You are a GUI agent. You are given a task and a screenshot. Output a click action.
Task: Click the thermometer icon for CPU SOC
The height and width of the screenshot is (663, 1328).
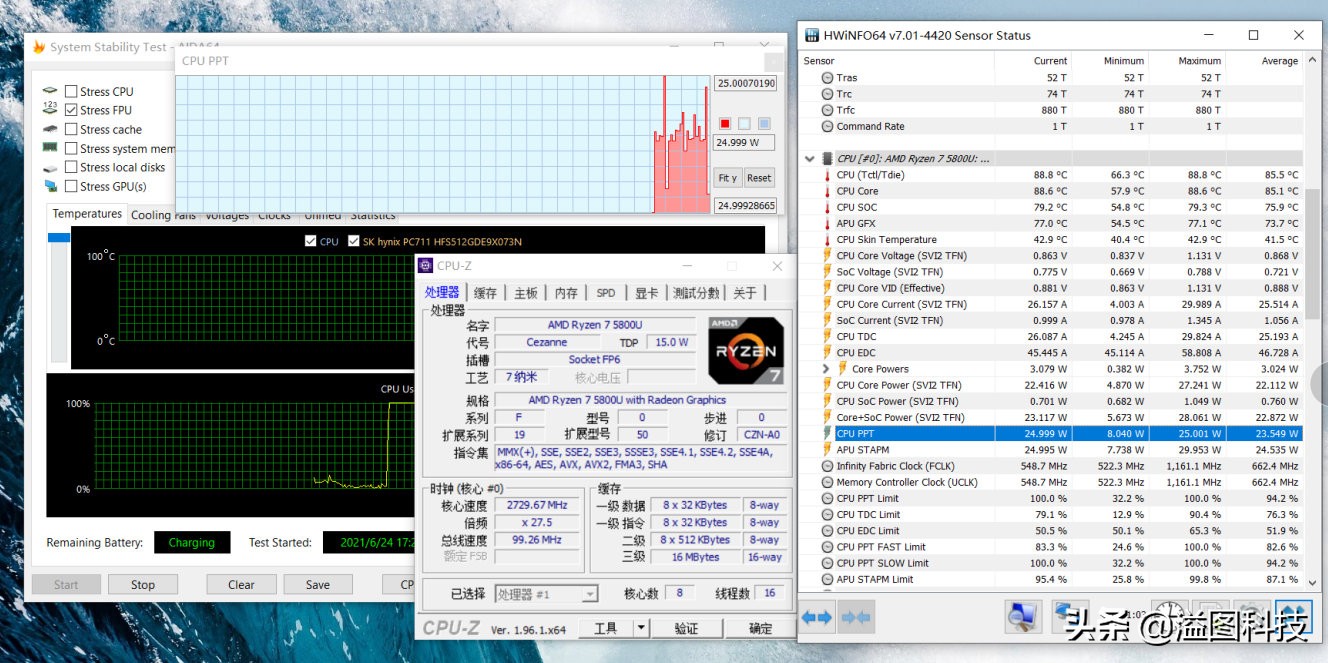(x=827, y=207)
